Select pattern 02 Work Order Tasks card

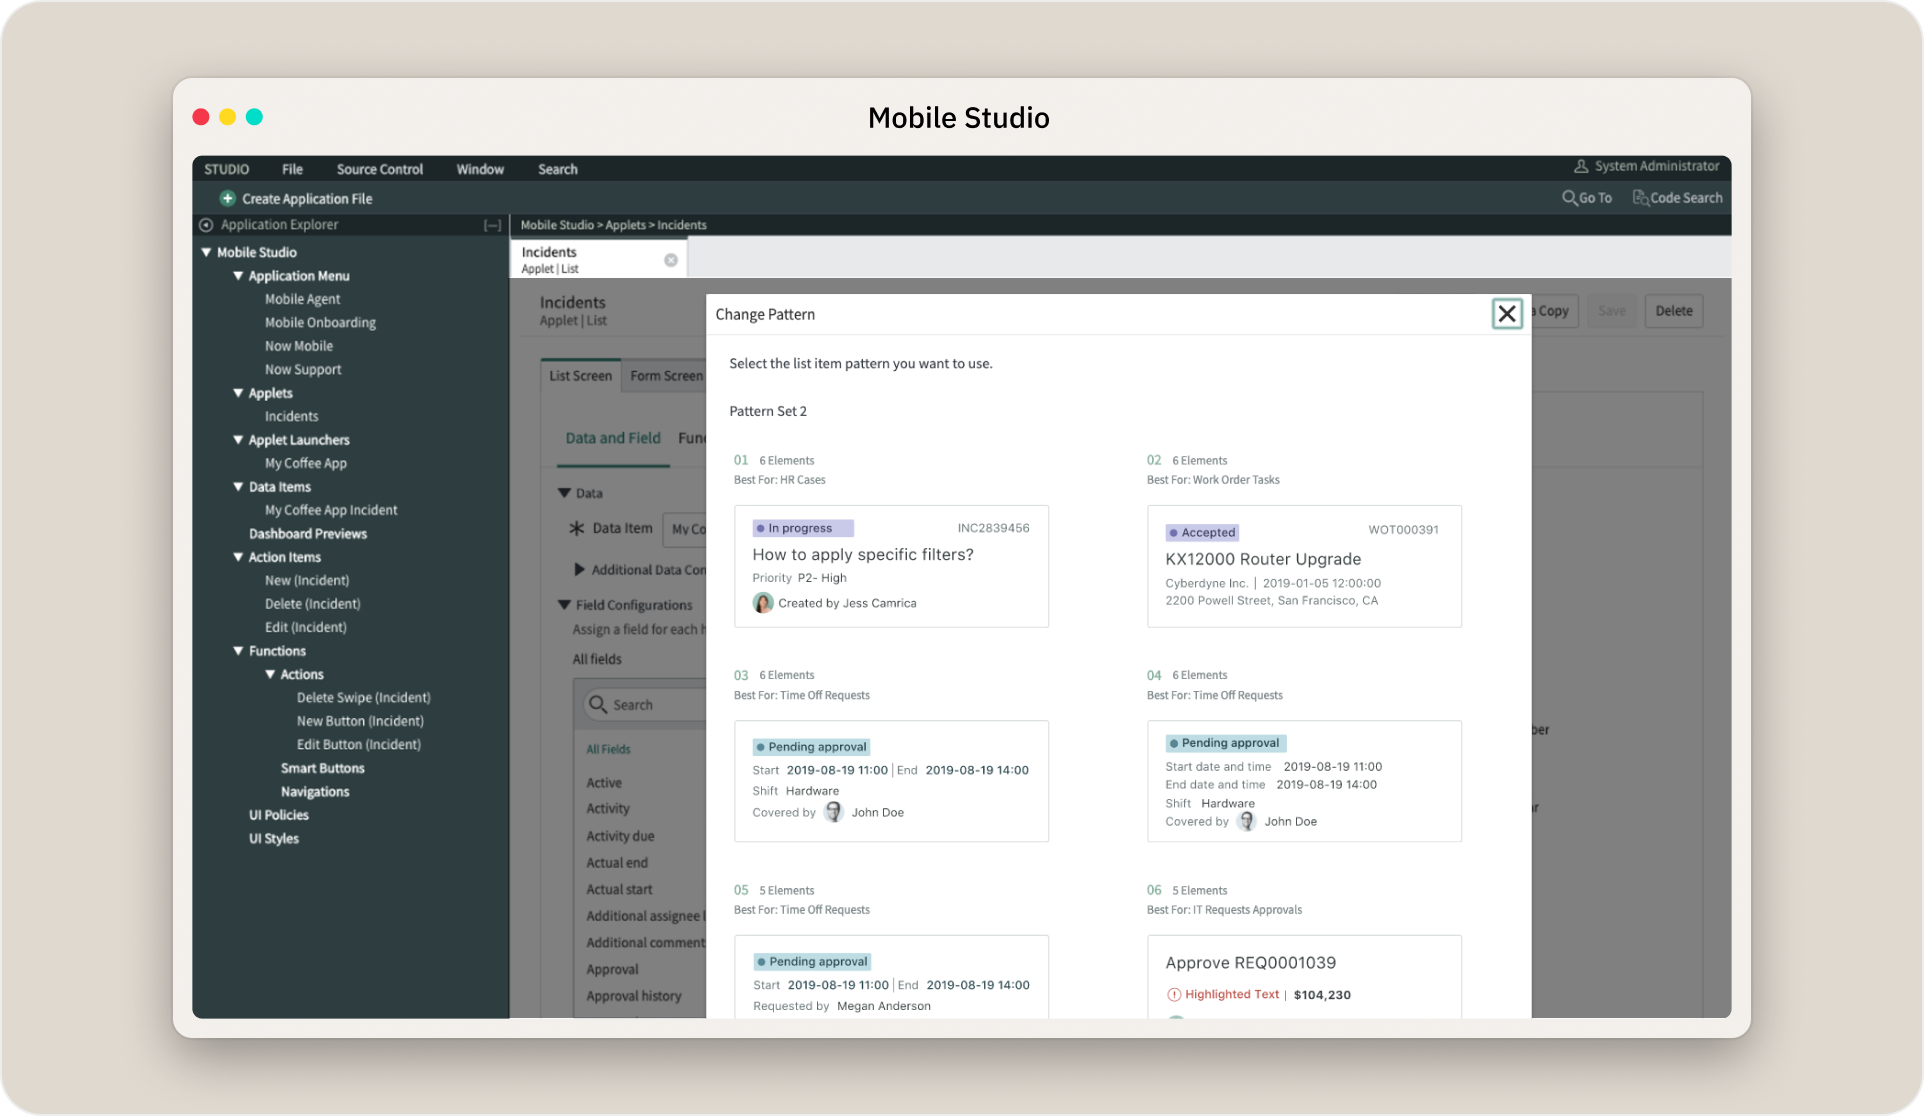tap(1304, 566)
